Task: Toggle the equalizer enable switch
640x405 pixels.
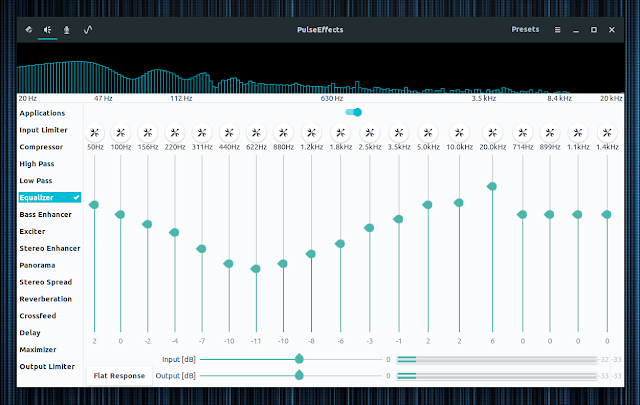Action: pyautogui.click(x=353, y=112)
